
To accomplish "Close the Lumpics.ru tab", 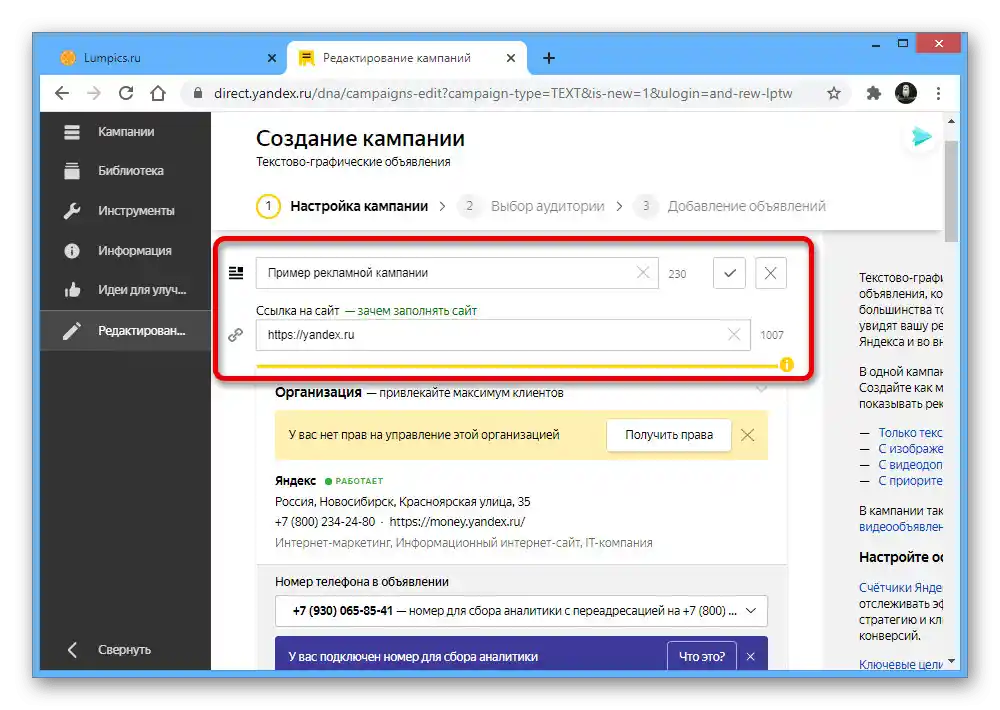I will [x=272, y=58].
